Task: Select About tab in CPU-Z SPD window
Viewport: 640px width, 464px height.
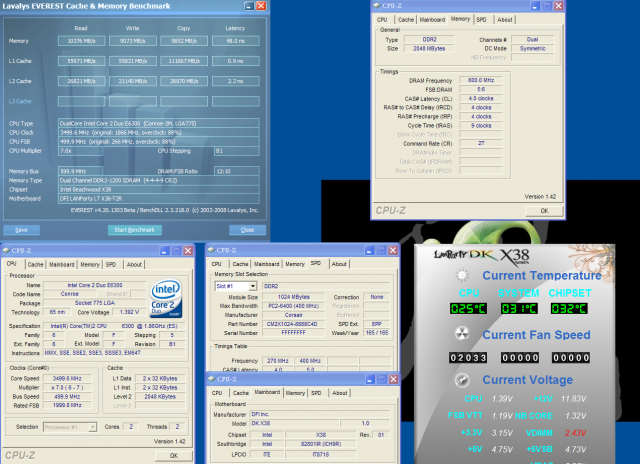Action: pyautogui.click(x=339, y=264)
